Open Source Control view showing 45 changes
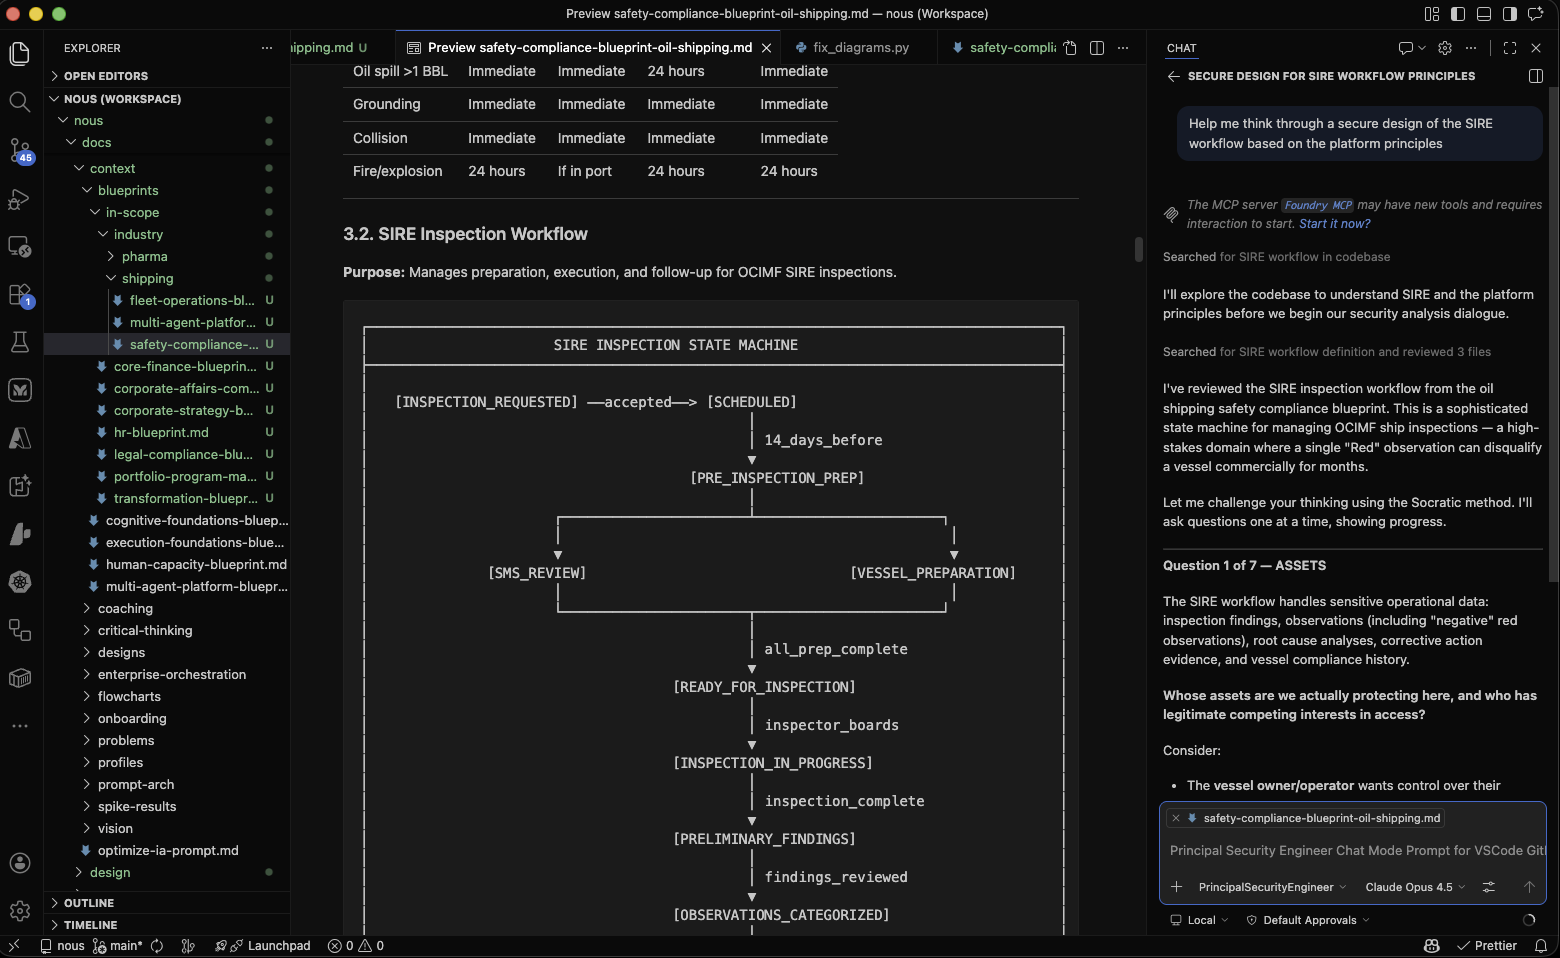The image size is (1560, 958). (x=20, y=148)
